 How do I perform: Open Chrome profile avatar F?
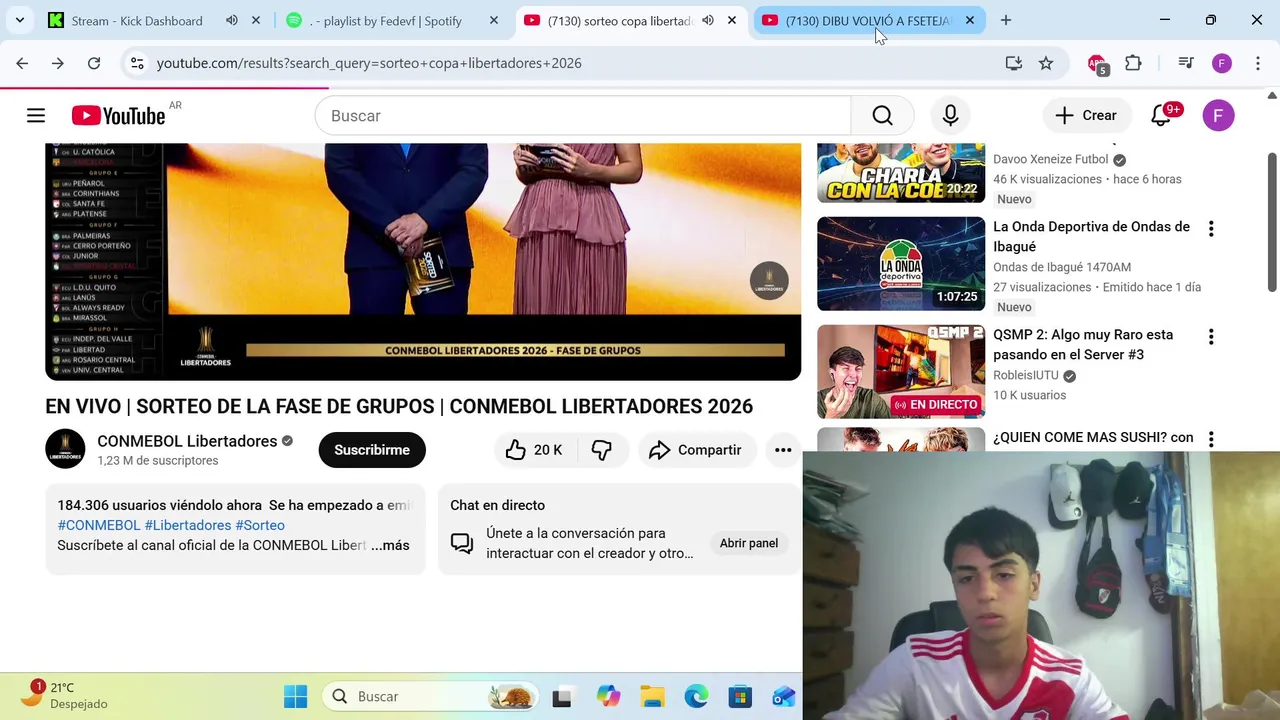pyautogui.click(x=1222, y=63)
